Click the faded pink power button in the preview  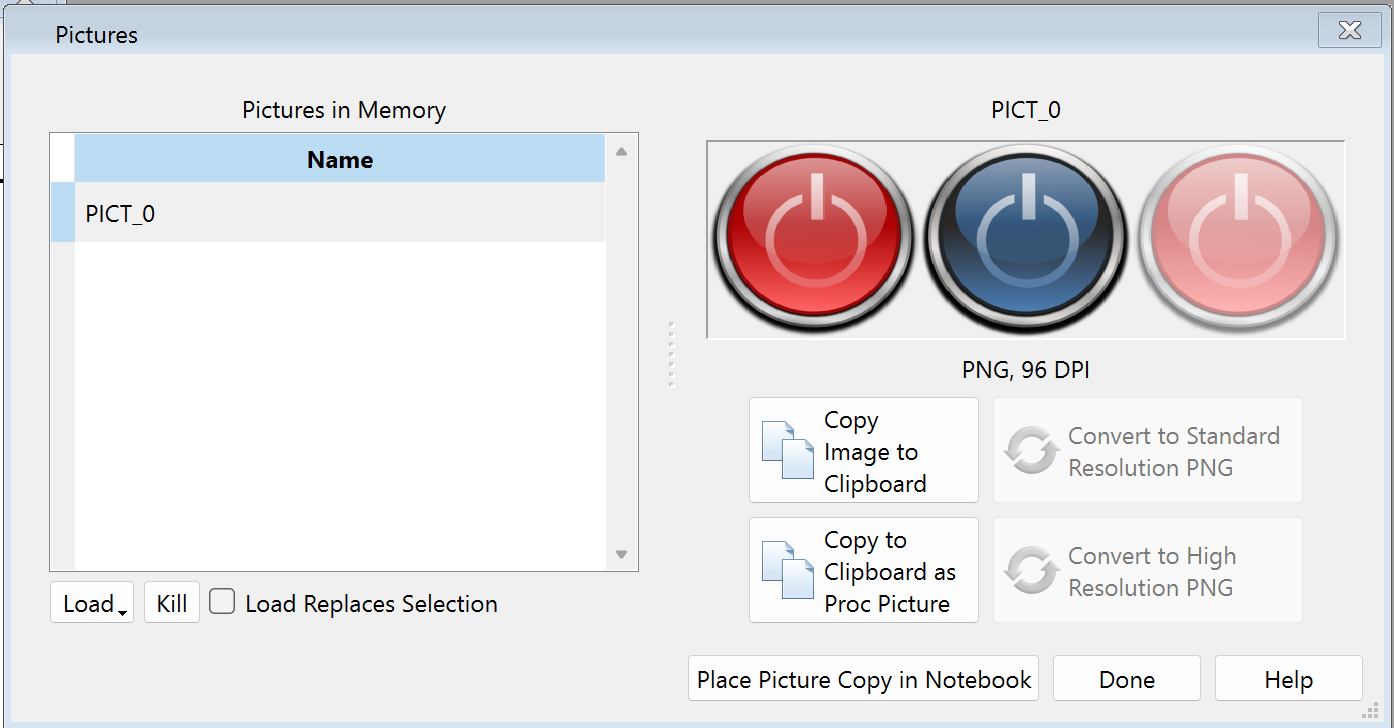(x=1238, y=237)
